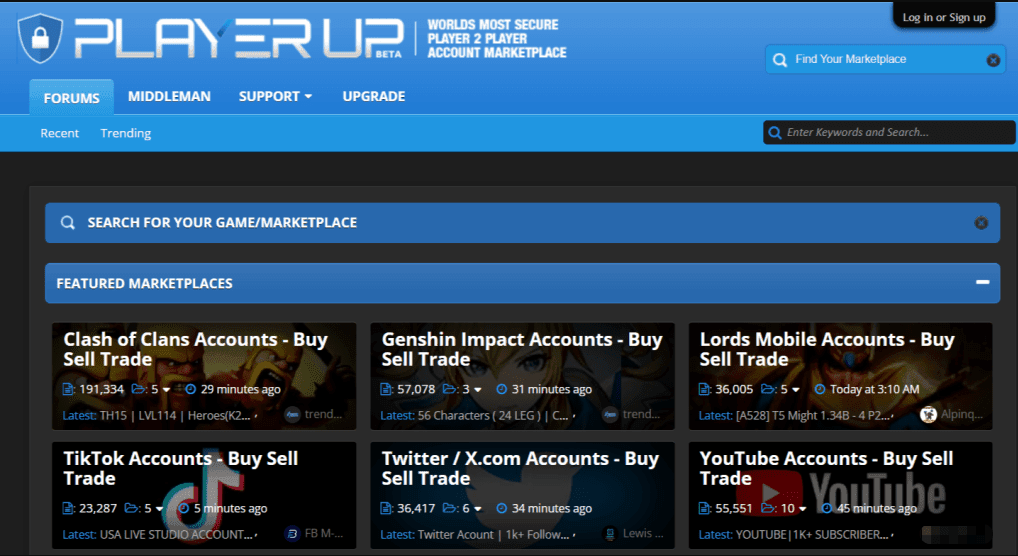1018x556 pixels.
Task: Click the magnifier in Find Your Marketplace box
Action: pos(780,60)
